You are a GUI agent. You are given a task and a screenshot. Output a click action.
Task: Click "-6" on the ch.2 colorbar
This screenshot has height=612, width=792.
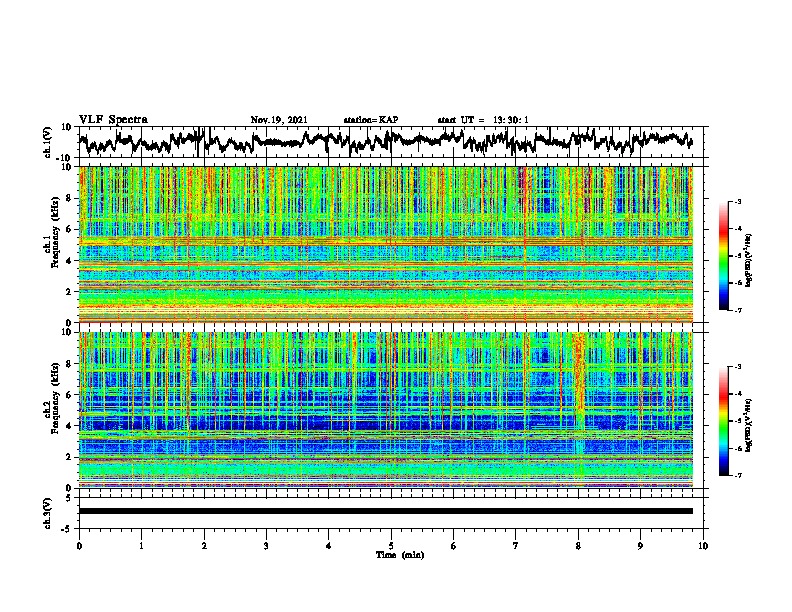738,448
